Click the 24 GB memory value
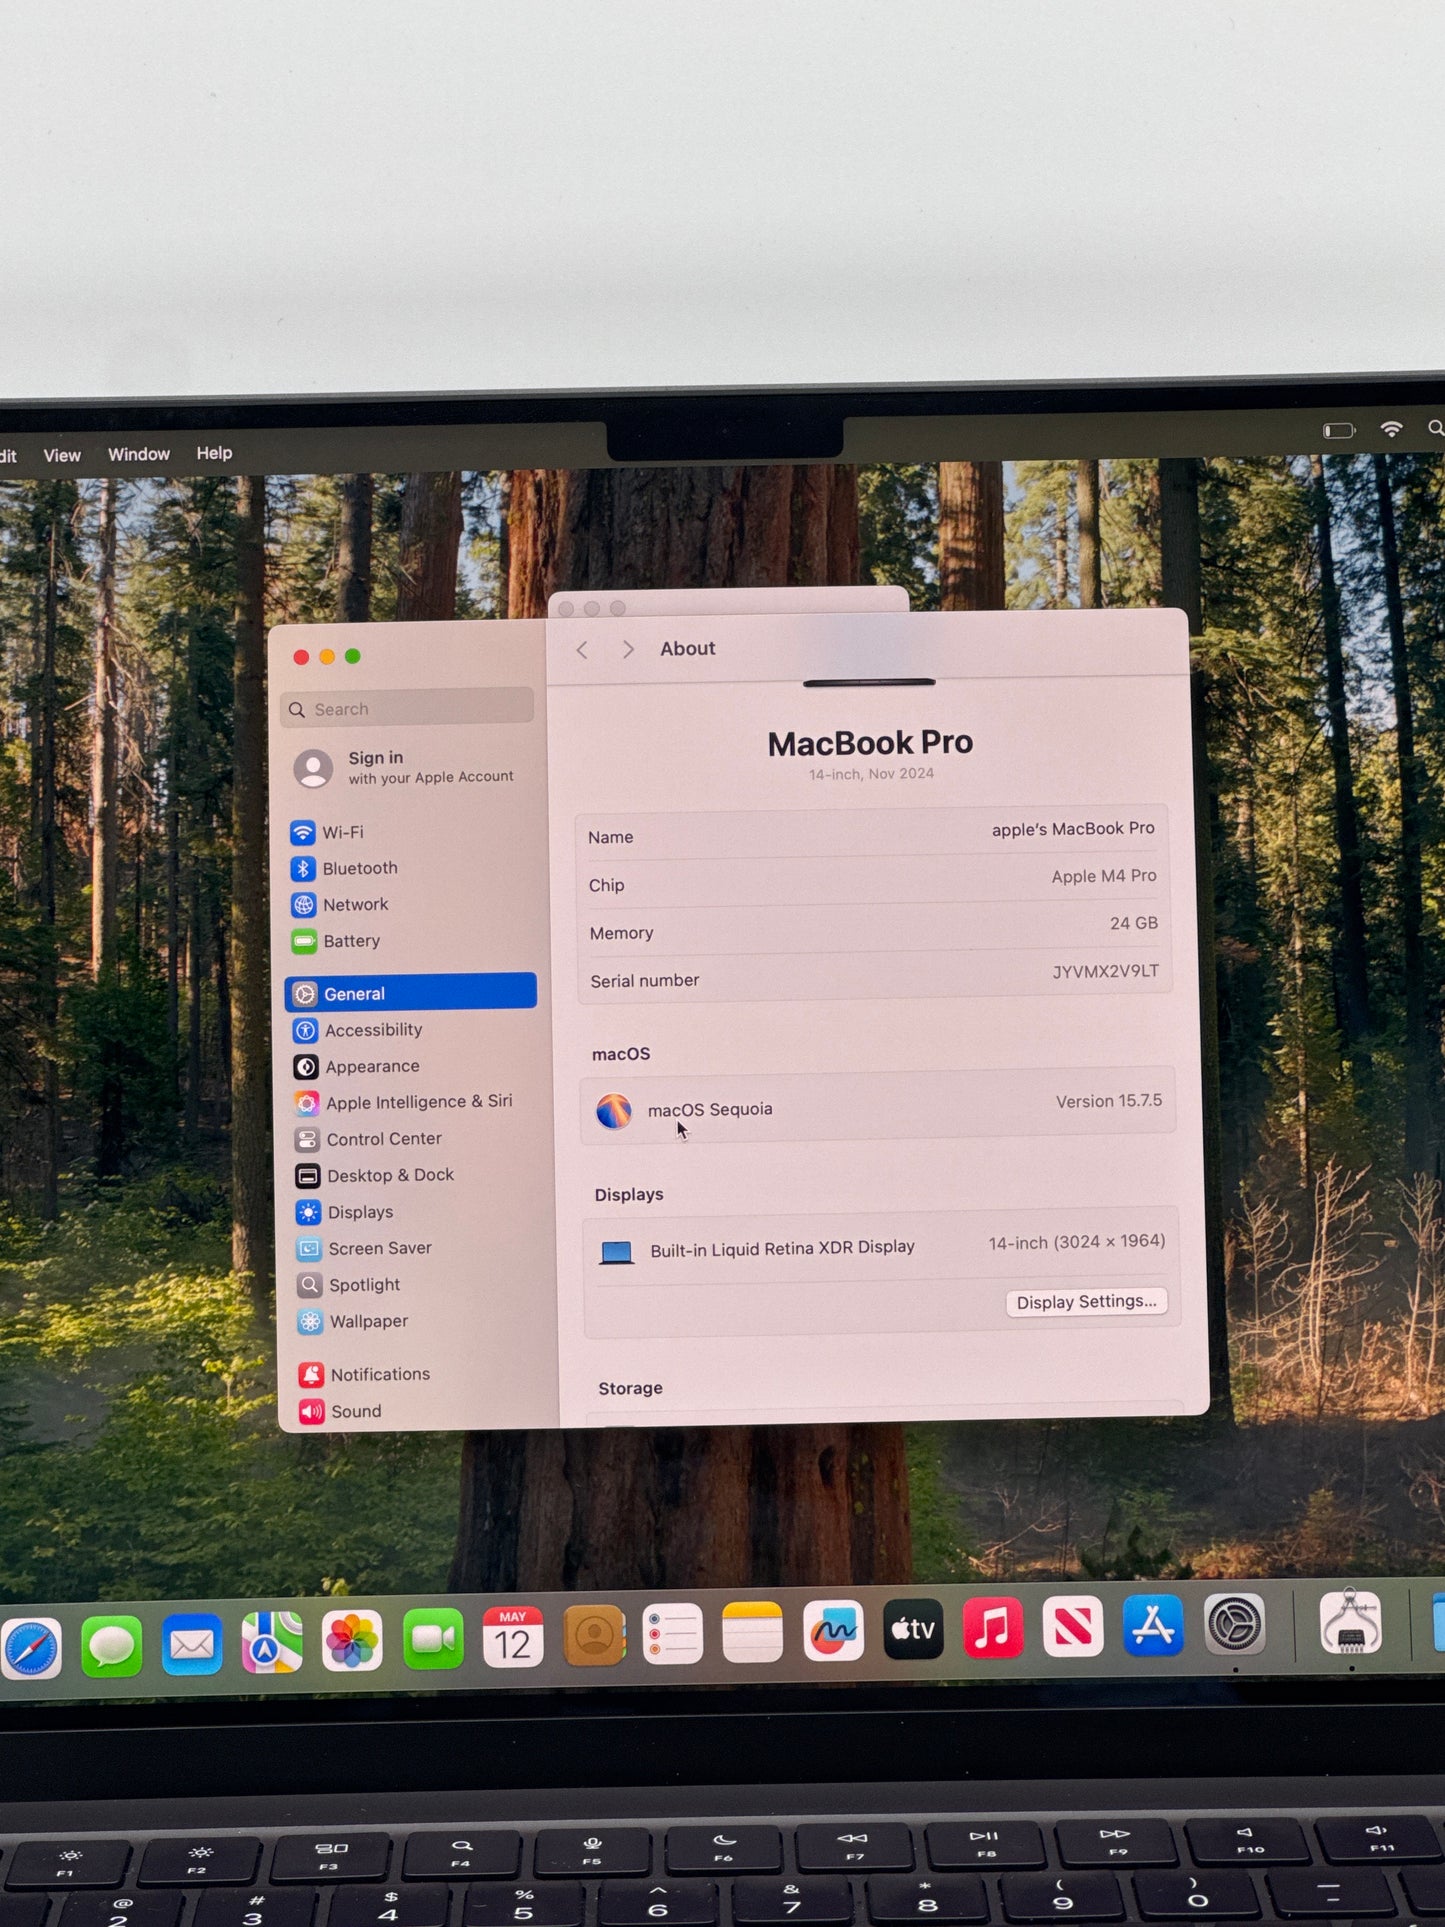The width and height of the screenshot is (1445, 1927). [x=1134, y=923]
